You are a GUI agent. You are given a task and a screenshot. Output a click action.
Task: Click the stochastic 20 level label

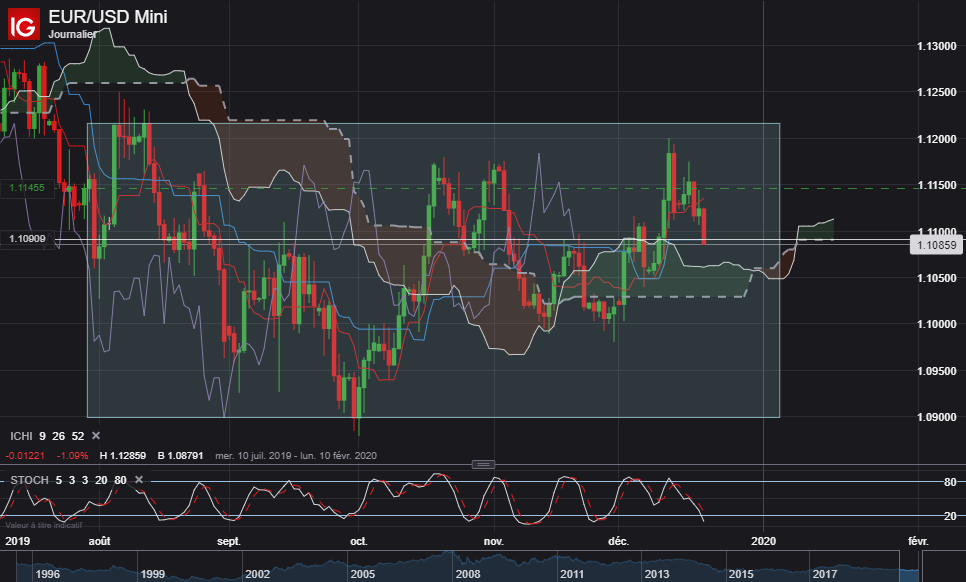click(x=950, y=516)
